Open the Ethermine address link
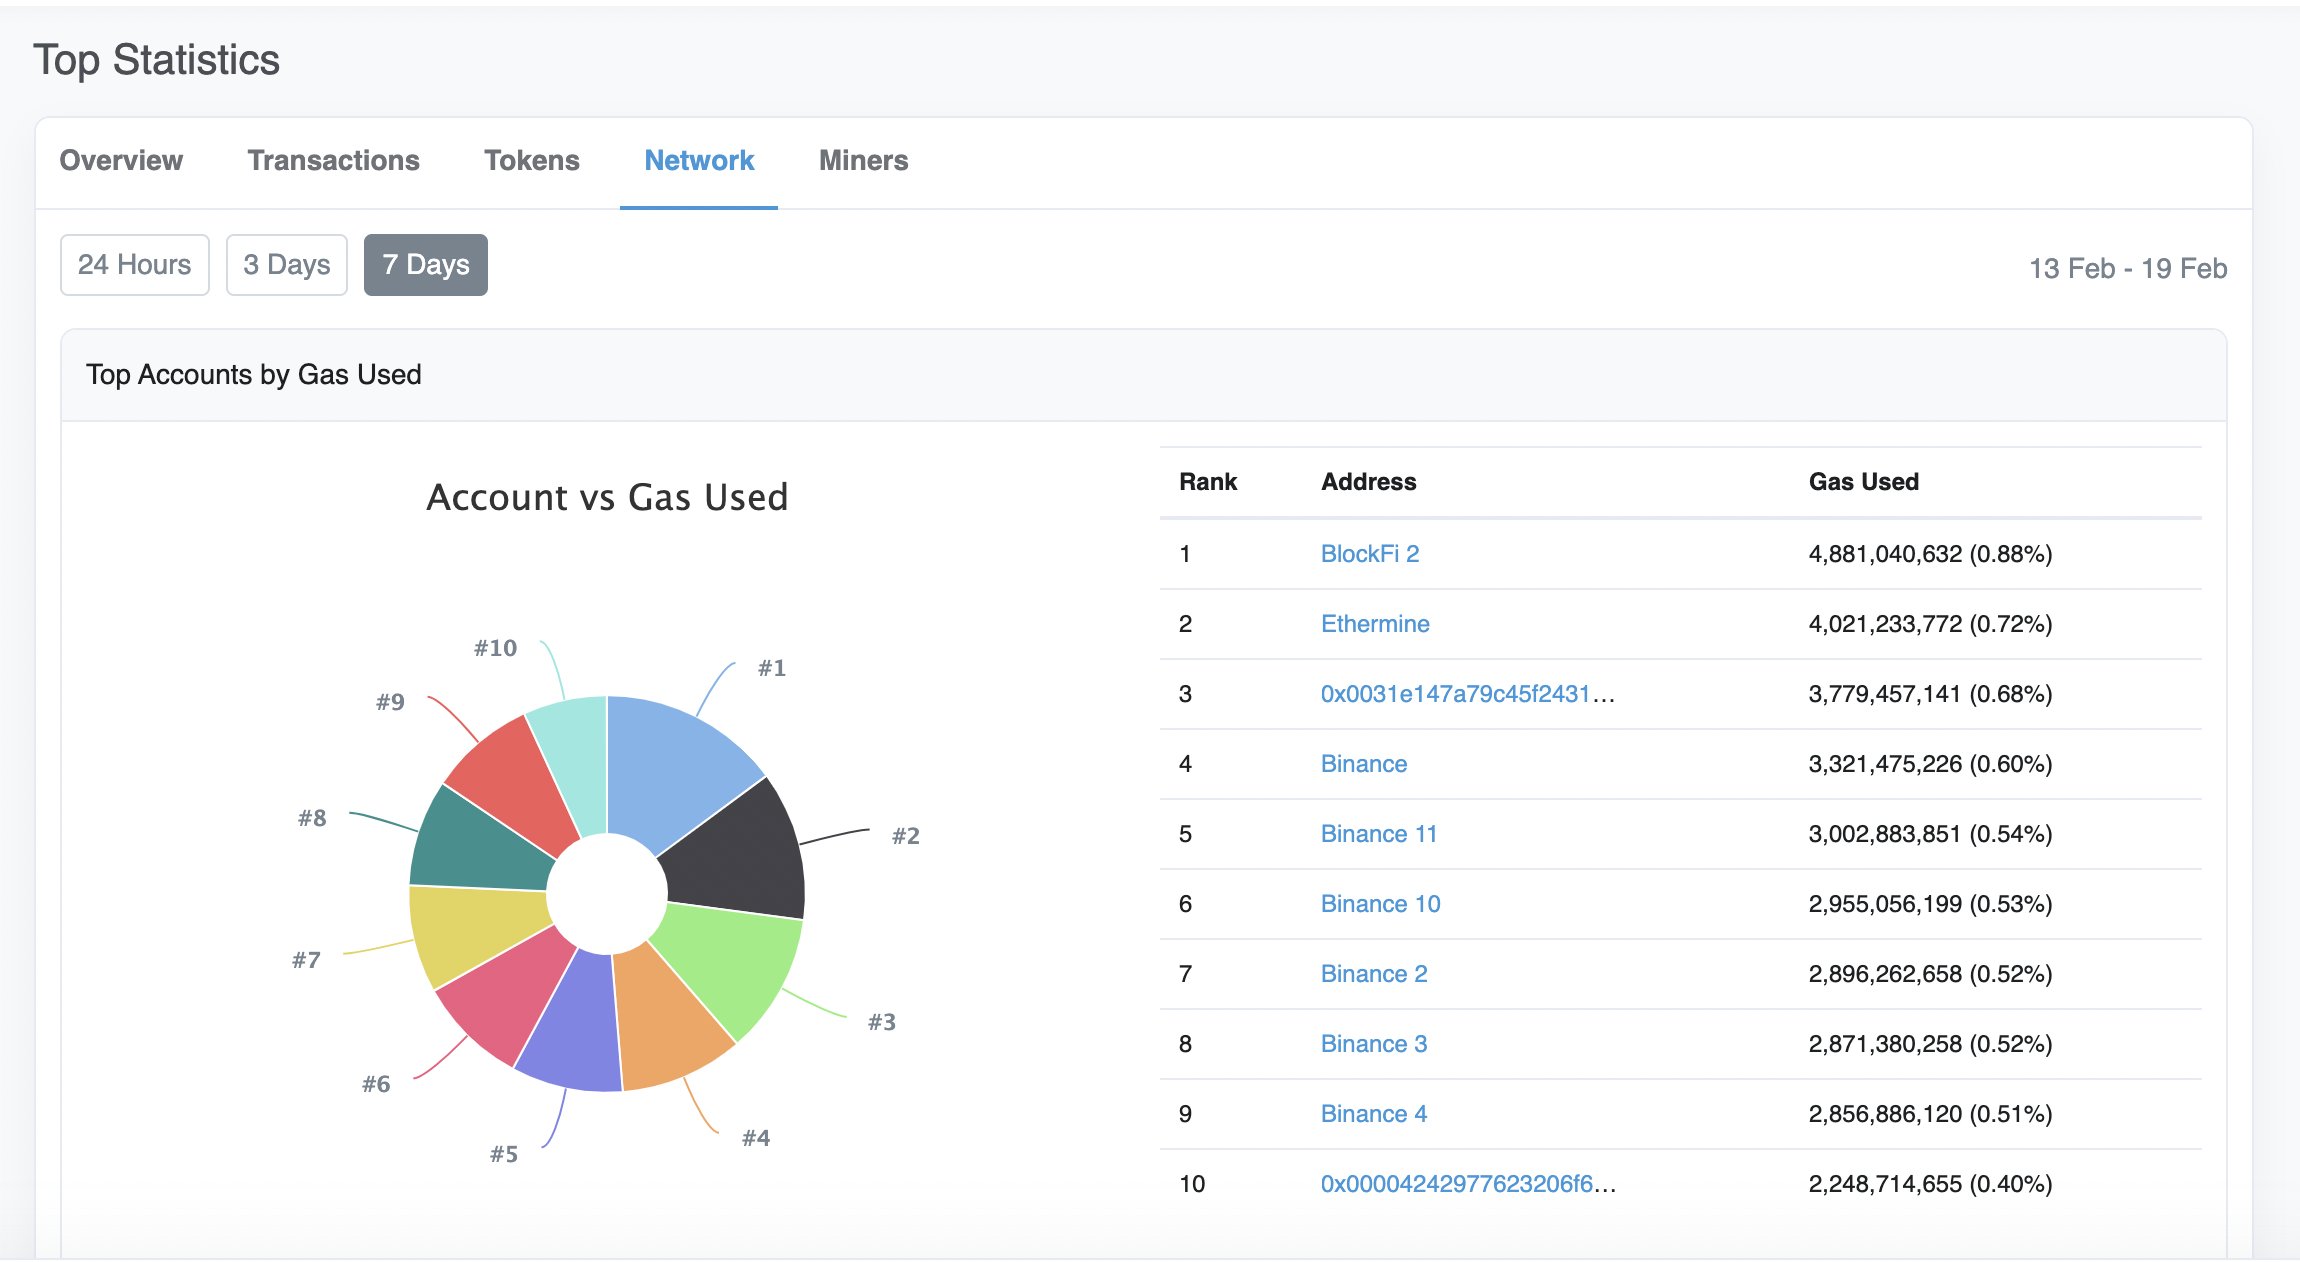The image size is (2300, 1262). coord(1374,624)
